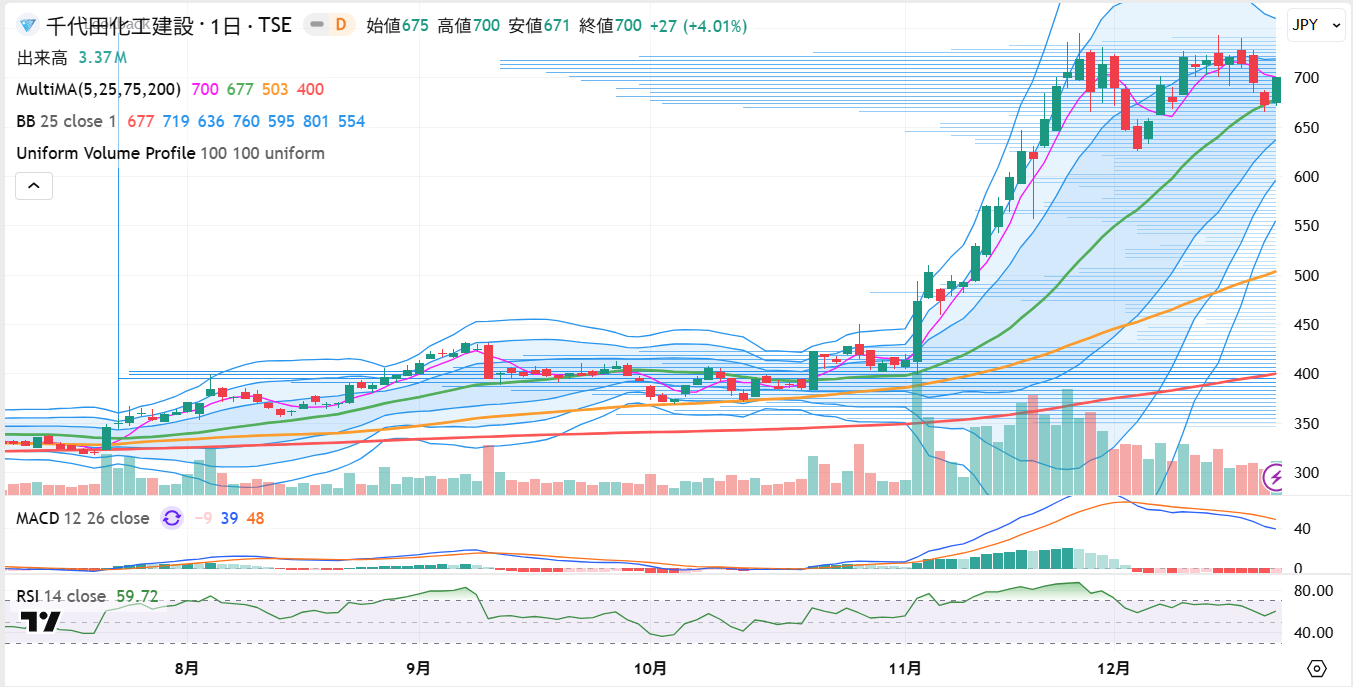Click the TradingView logo

[x=40, y=621]
